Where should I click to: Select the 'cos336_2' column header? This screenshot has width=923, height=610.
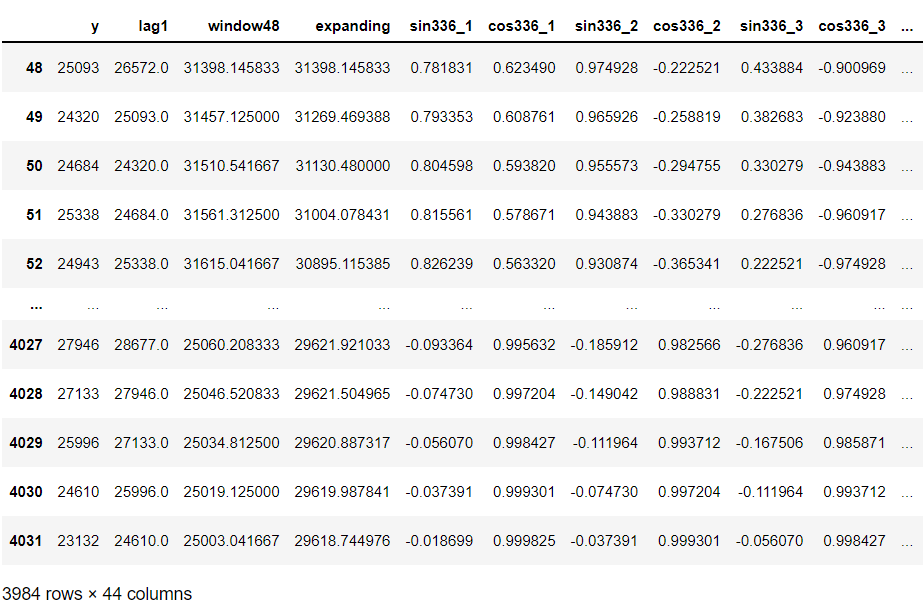[686, 26]
